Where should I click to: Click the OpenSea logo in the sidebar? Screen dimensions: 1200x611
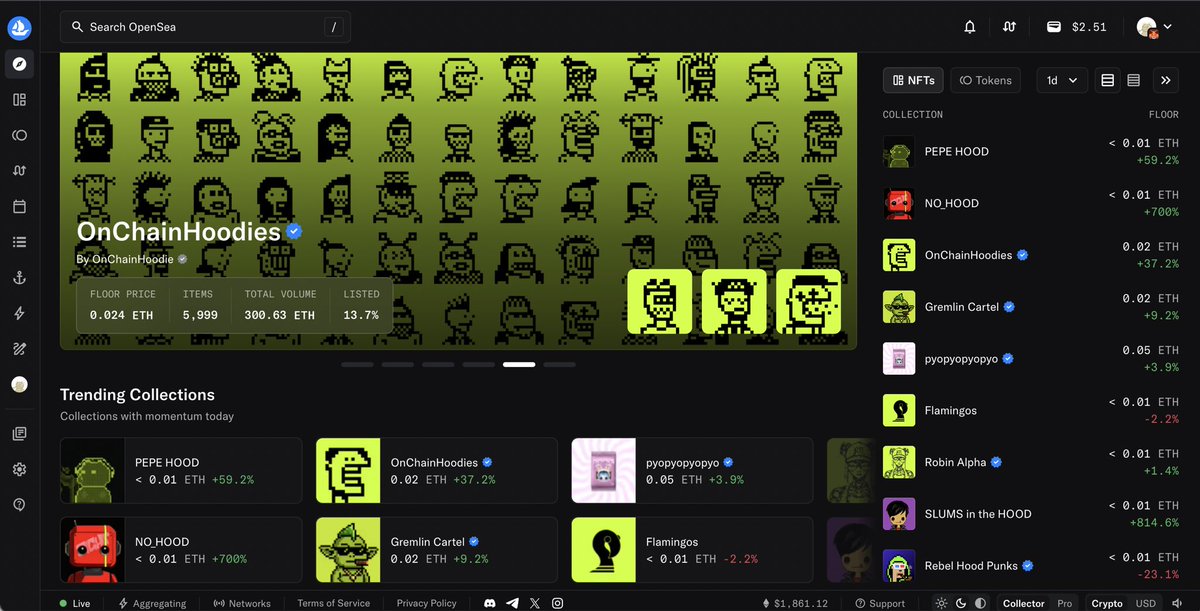click(19, 28)
